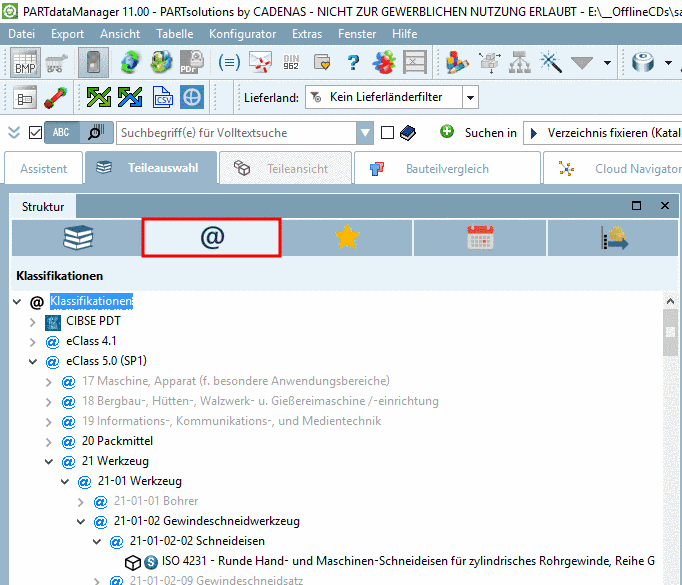Image resolution: width=682 pixels, height=585 pixels.
Task: Open the catalogs stack view in Struktur
Action: click(77, 238)
